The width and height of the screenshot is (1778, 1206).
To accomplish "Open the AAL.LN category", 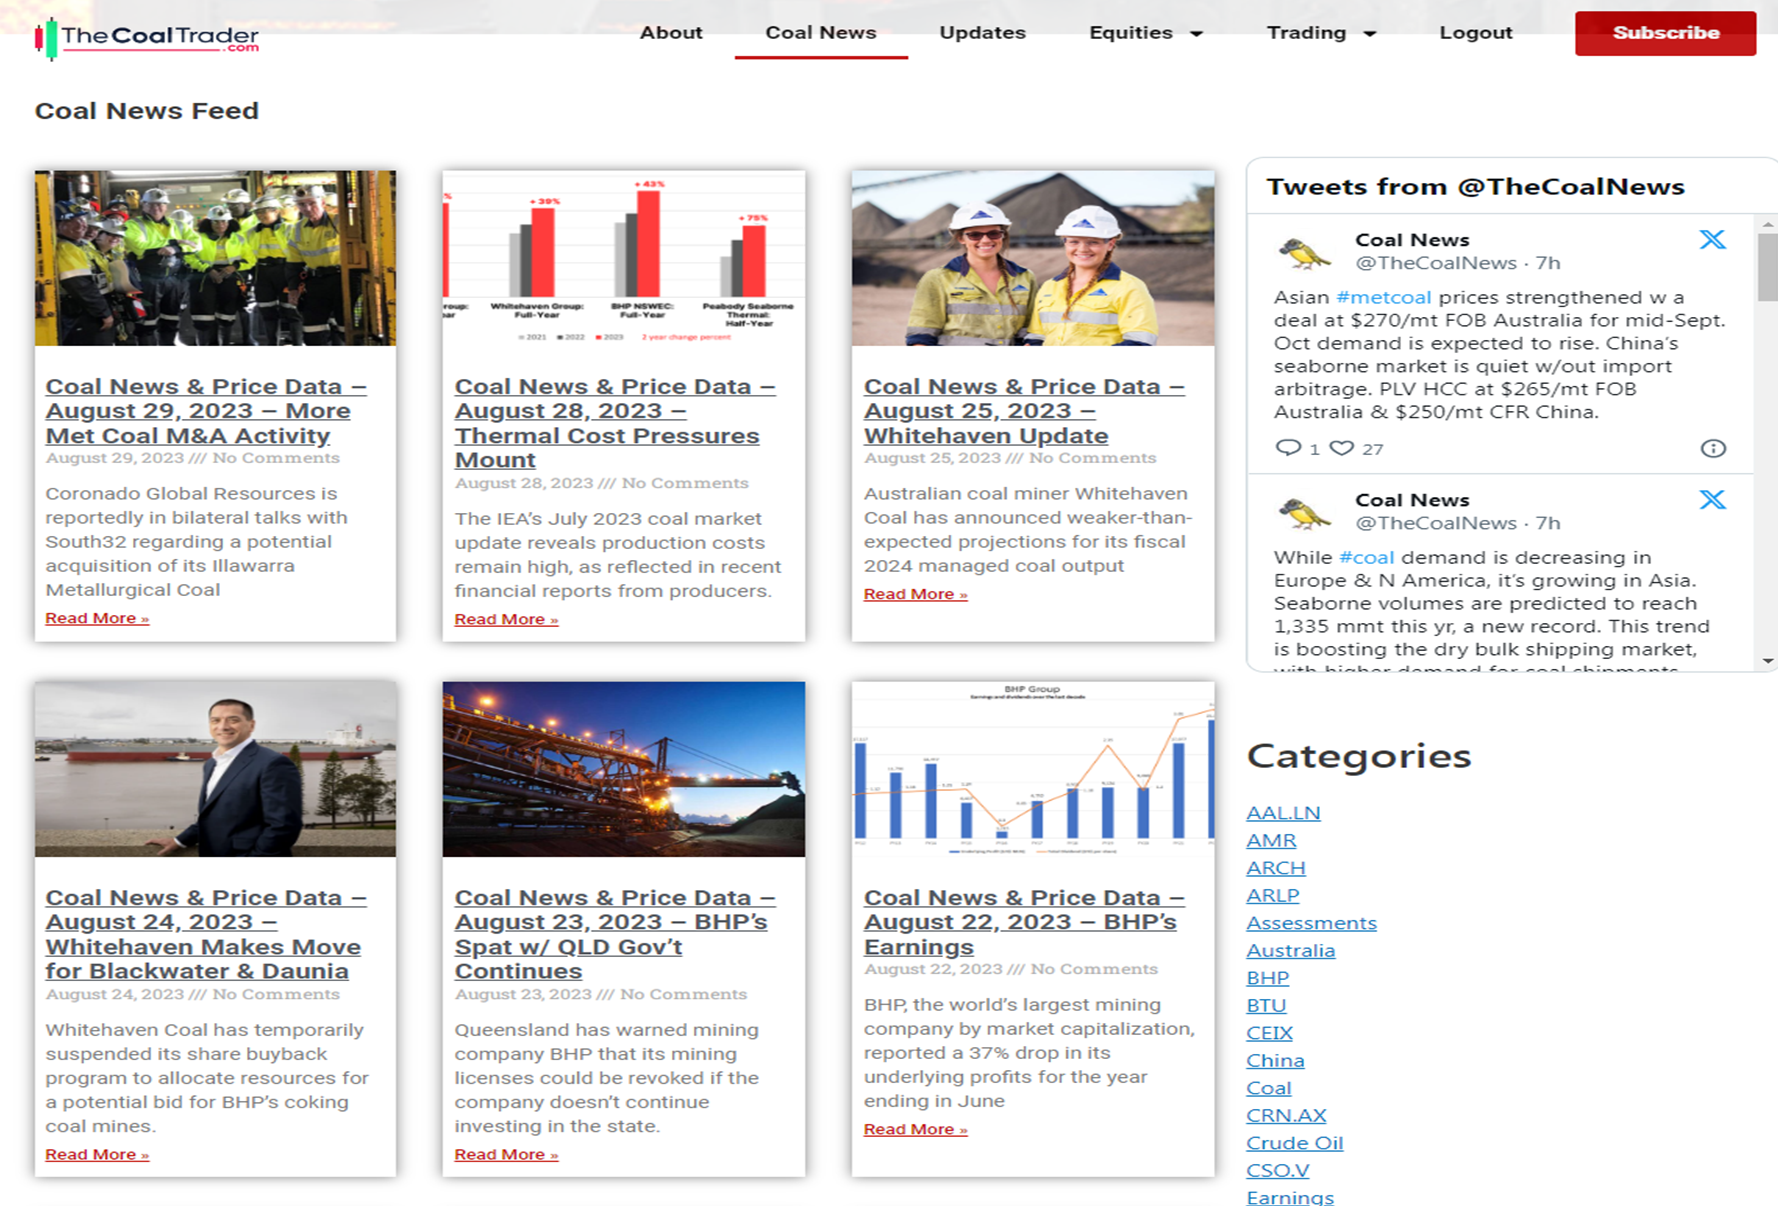I will click(1283, 813).
